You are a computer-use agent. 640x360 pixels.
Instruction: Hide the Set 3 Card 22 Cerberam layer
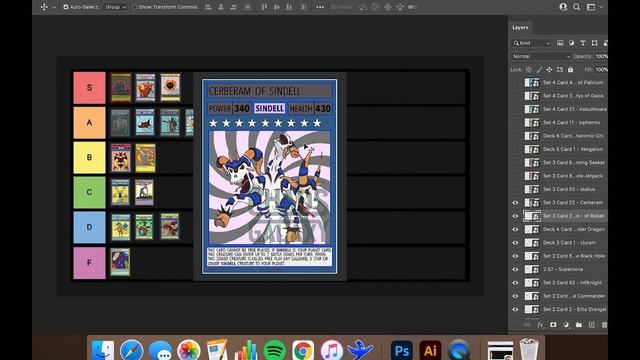pyautogui.click(x=516, y=203)
